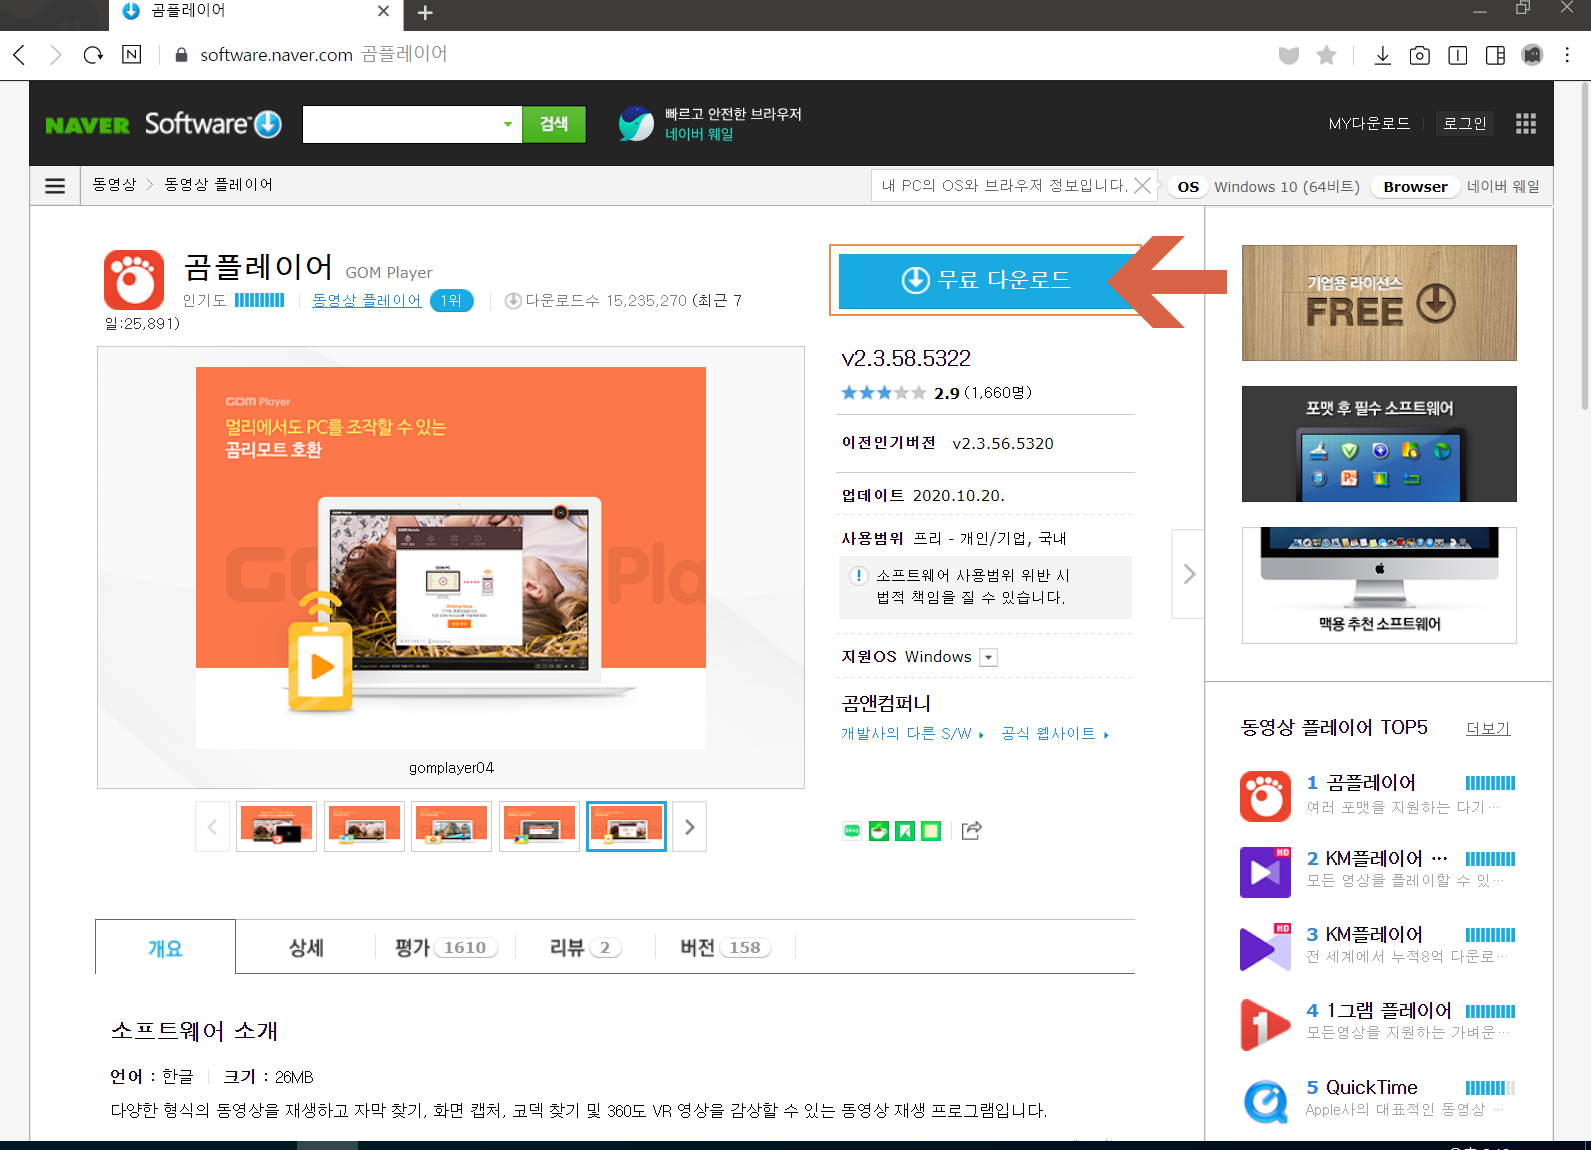Select the fourth screenshot thumbnail
Screen dimensions: 1591x1150
point(539,827)
